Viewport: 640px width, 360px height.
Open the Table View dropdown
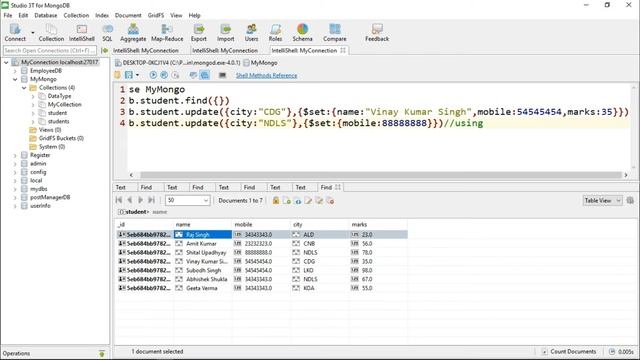tap(602, 200)
